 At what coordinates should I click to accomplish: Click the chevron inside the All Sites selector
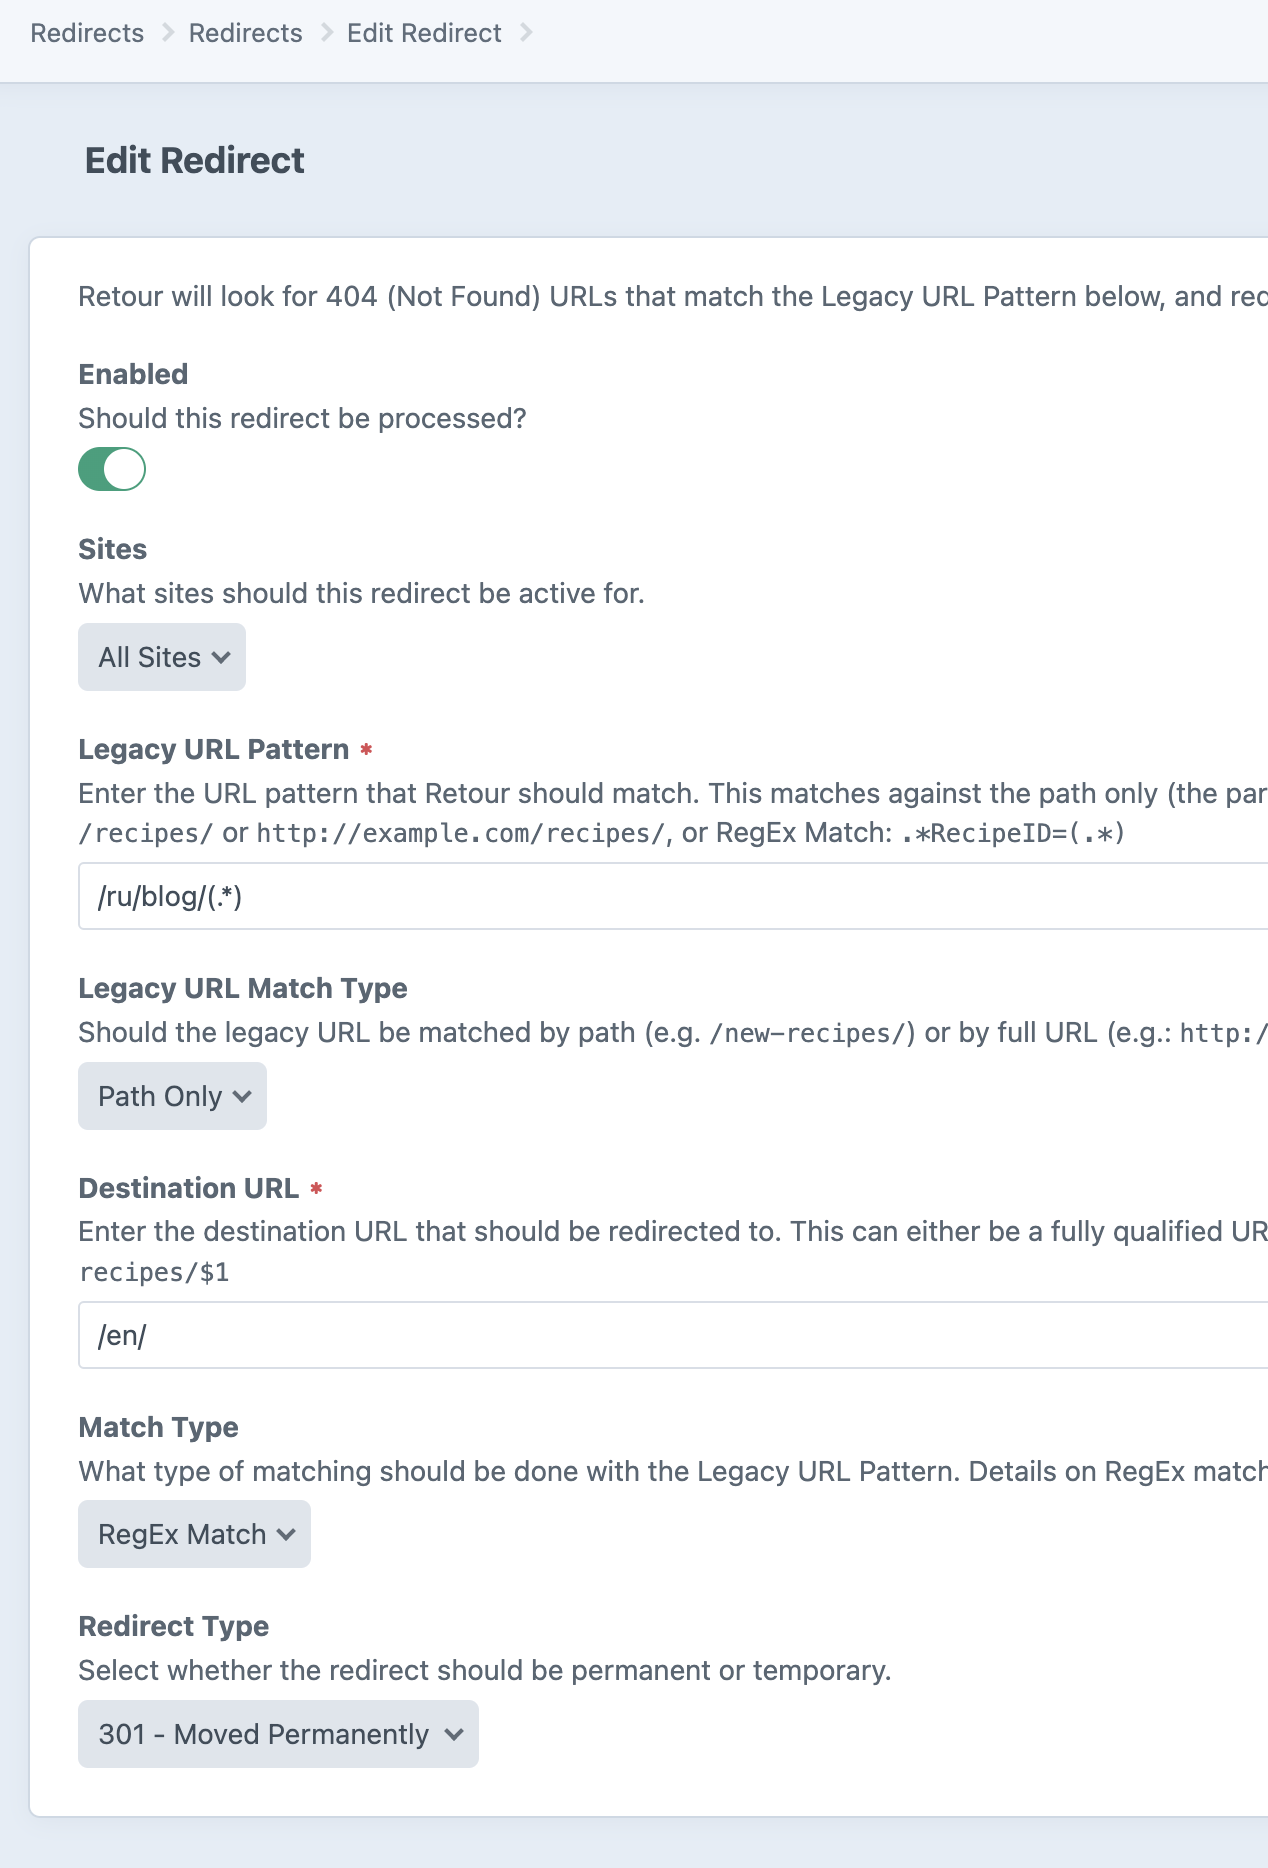(x=222, y=658)
